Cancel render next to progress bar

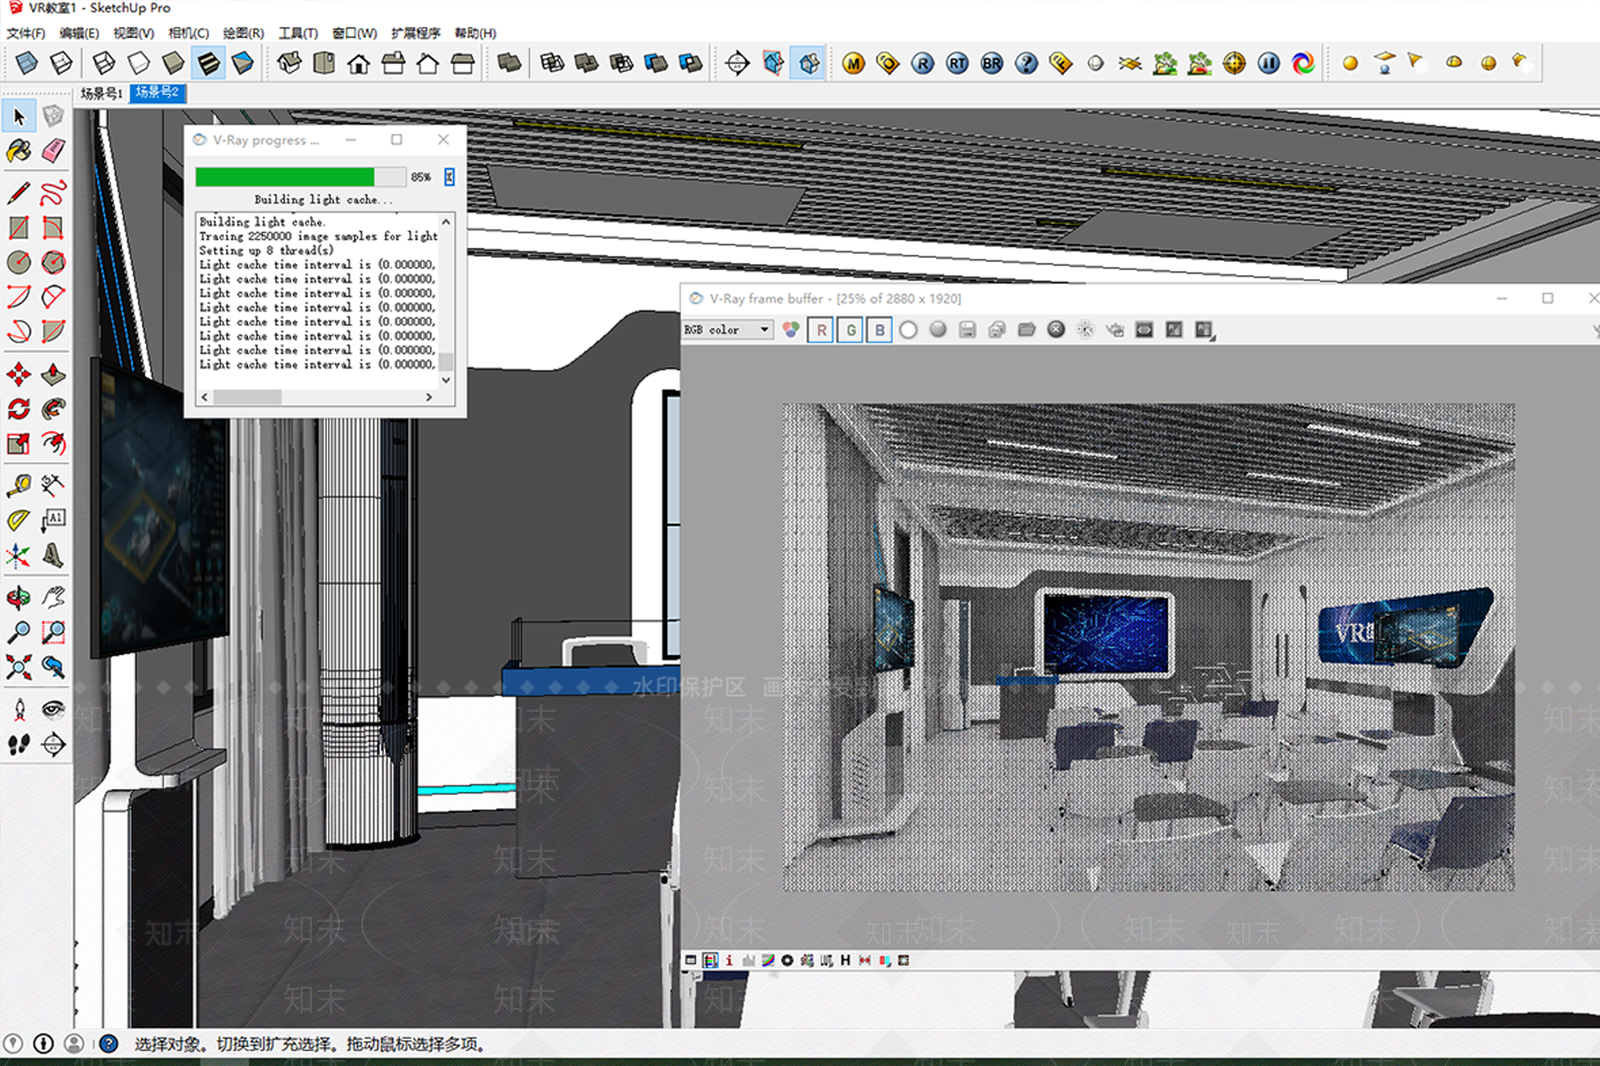(x=449, y=177)
